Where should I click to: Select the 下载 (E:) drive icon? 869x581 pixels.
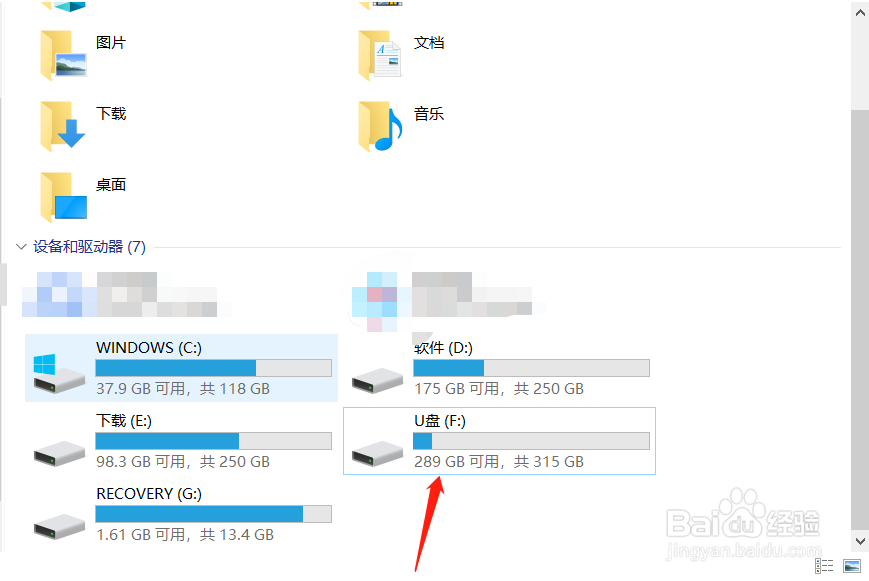pyautogui.click(x=59, y=453)
